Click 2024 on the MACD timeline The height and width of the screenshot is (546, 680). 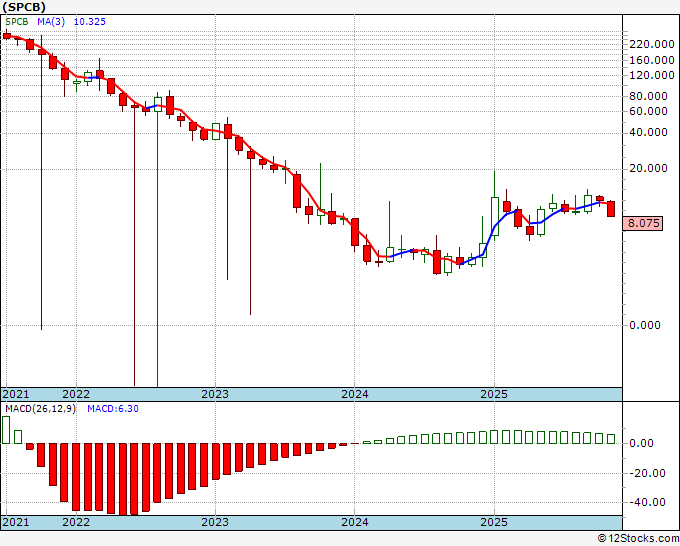click(355, 522)
